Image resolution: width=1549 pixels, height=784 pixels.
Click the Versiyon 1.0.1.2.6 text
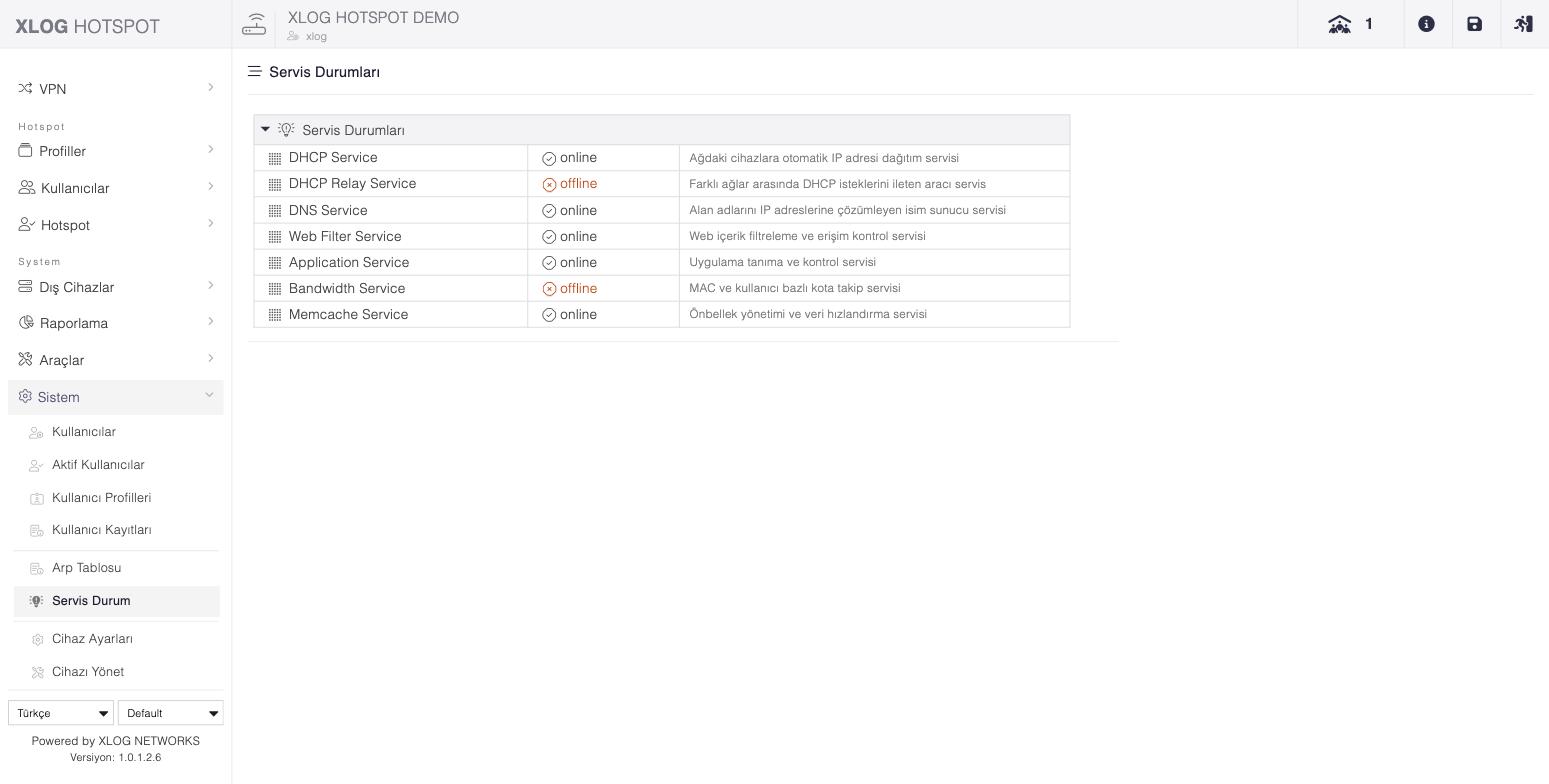[x=116, y=758]
